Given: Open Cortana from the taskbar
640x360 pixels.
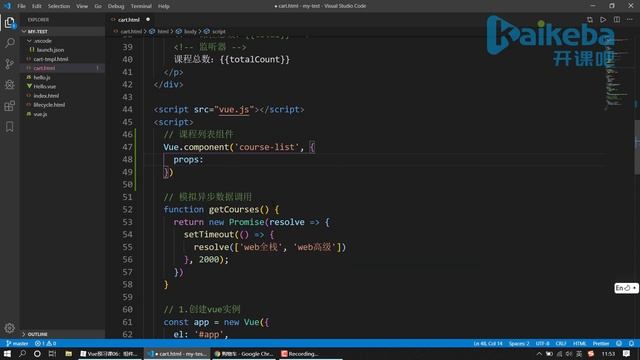Looking at the screenshot, I should coord(37,353).
